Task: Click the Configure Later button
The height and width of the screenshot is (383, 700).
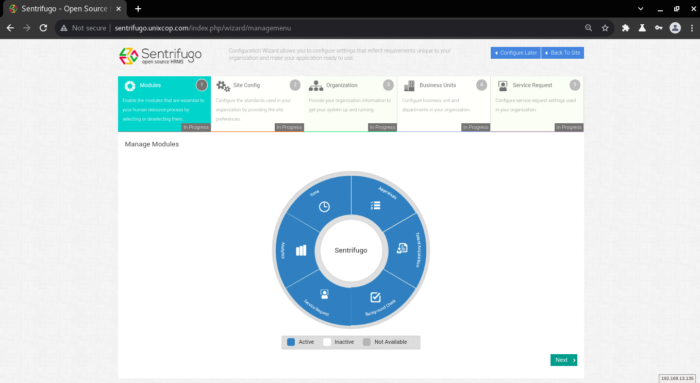Action: [516, 53]
